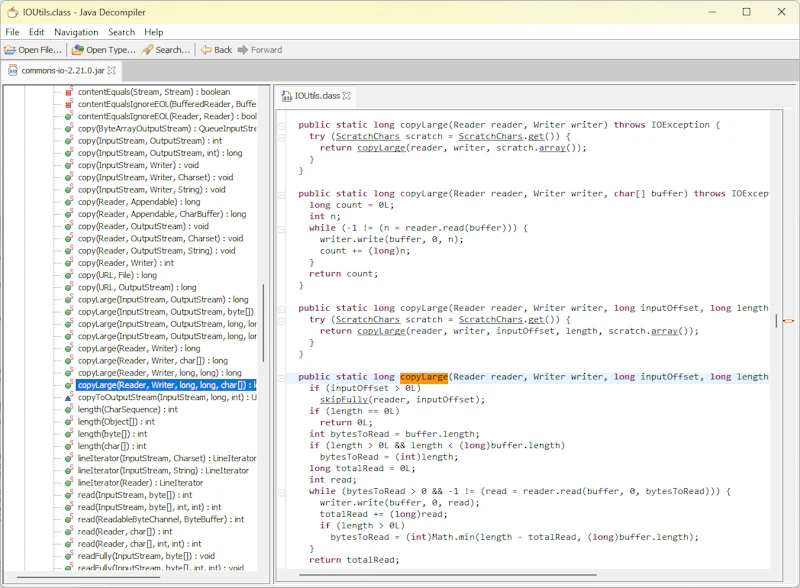Image resolution: width=800 pixels, height=588 pixels.
Task: Click the code editor horizontal scrollbar
Action: tap(448, 575)
